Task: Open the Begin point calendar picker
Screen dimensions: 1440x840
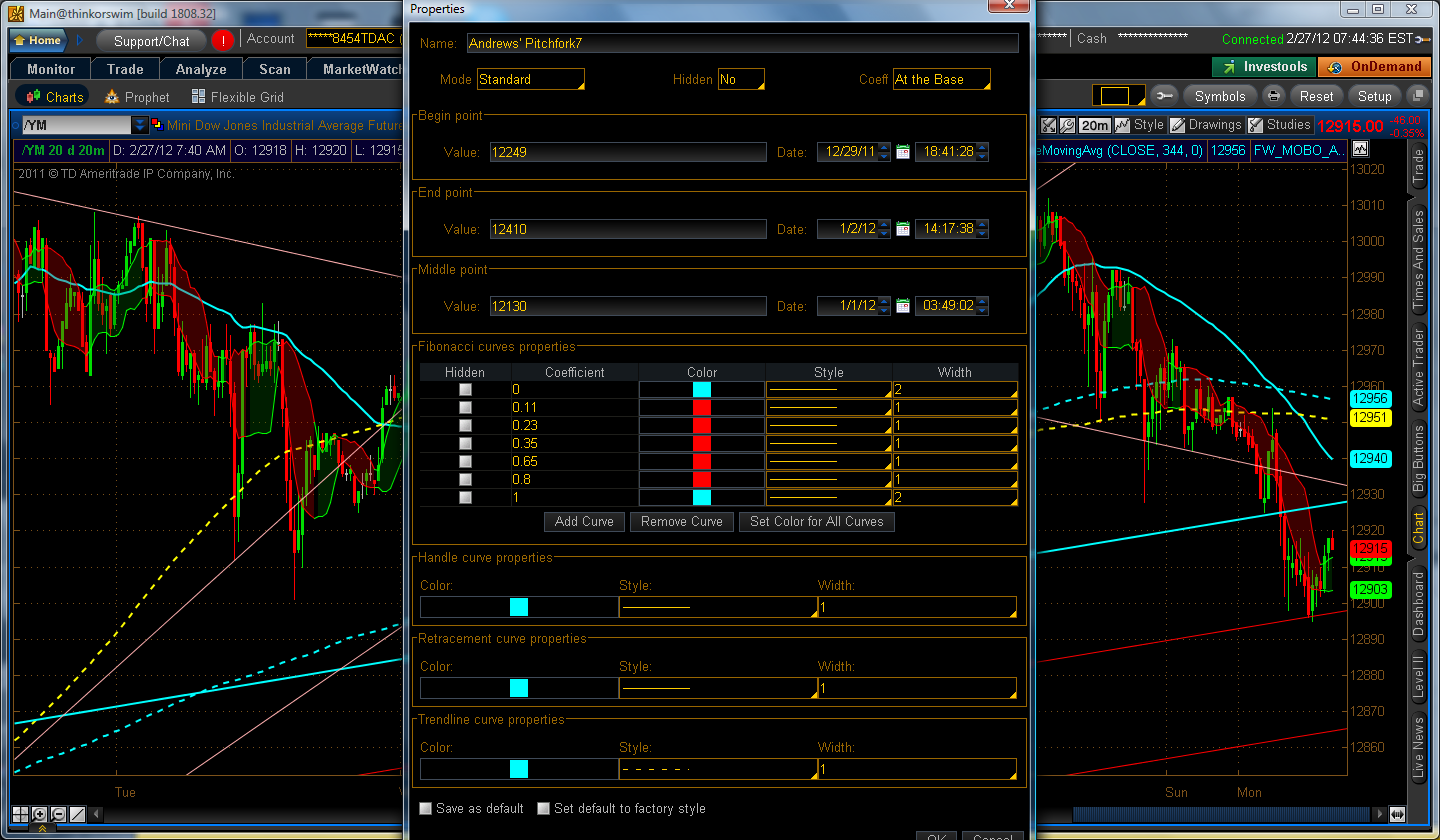Action: click(x=903, y=152)
